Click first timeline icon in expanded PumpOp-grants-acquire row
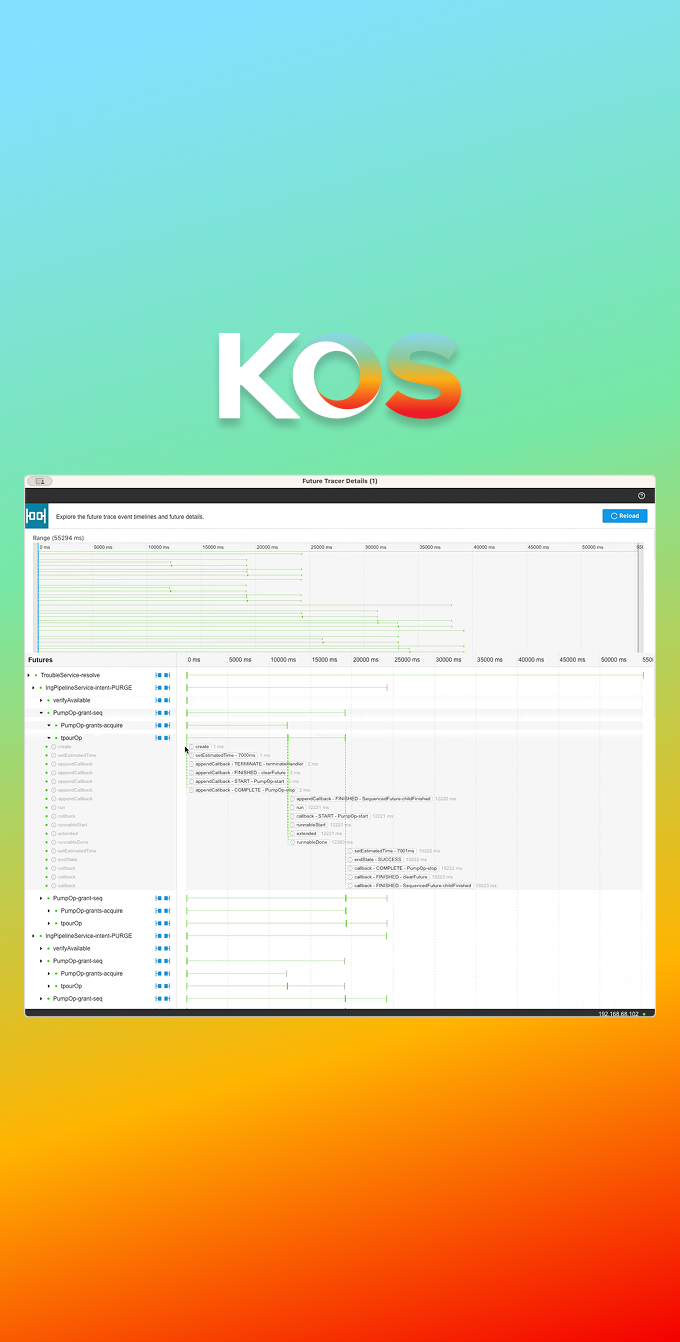Viewport: 680px width, 1342px height. [158, 725]
